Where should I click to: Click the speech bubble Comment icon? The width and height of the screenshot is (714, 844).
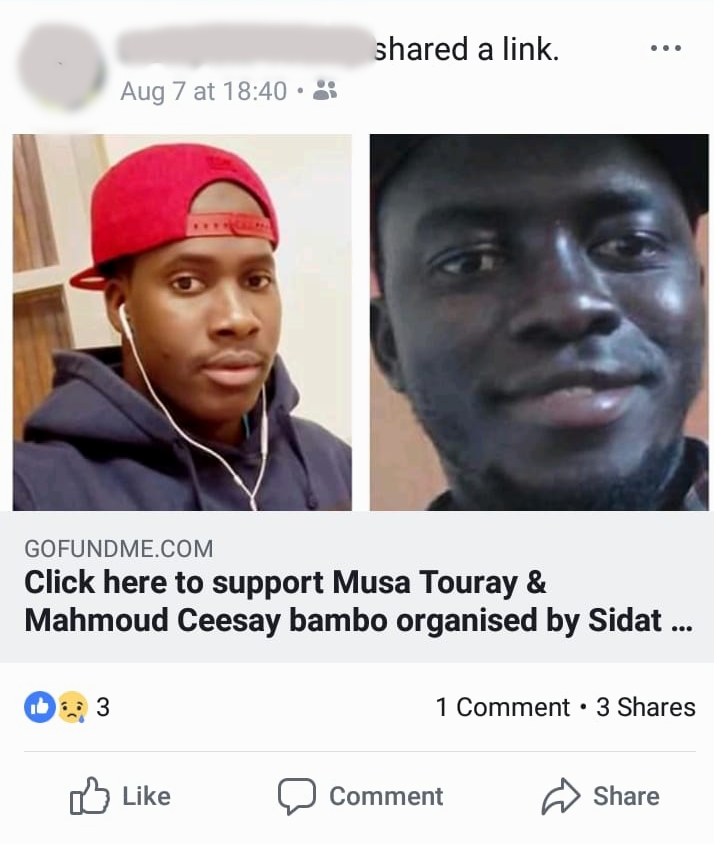coord(297,796)
